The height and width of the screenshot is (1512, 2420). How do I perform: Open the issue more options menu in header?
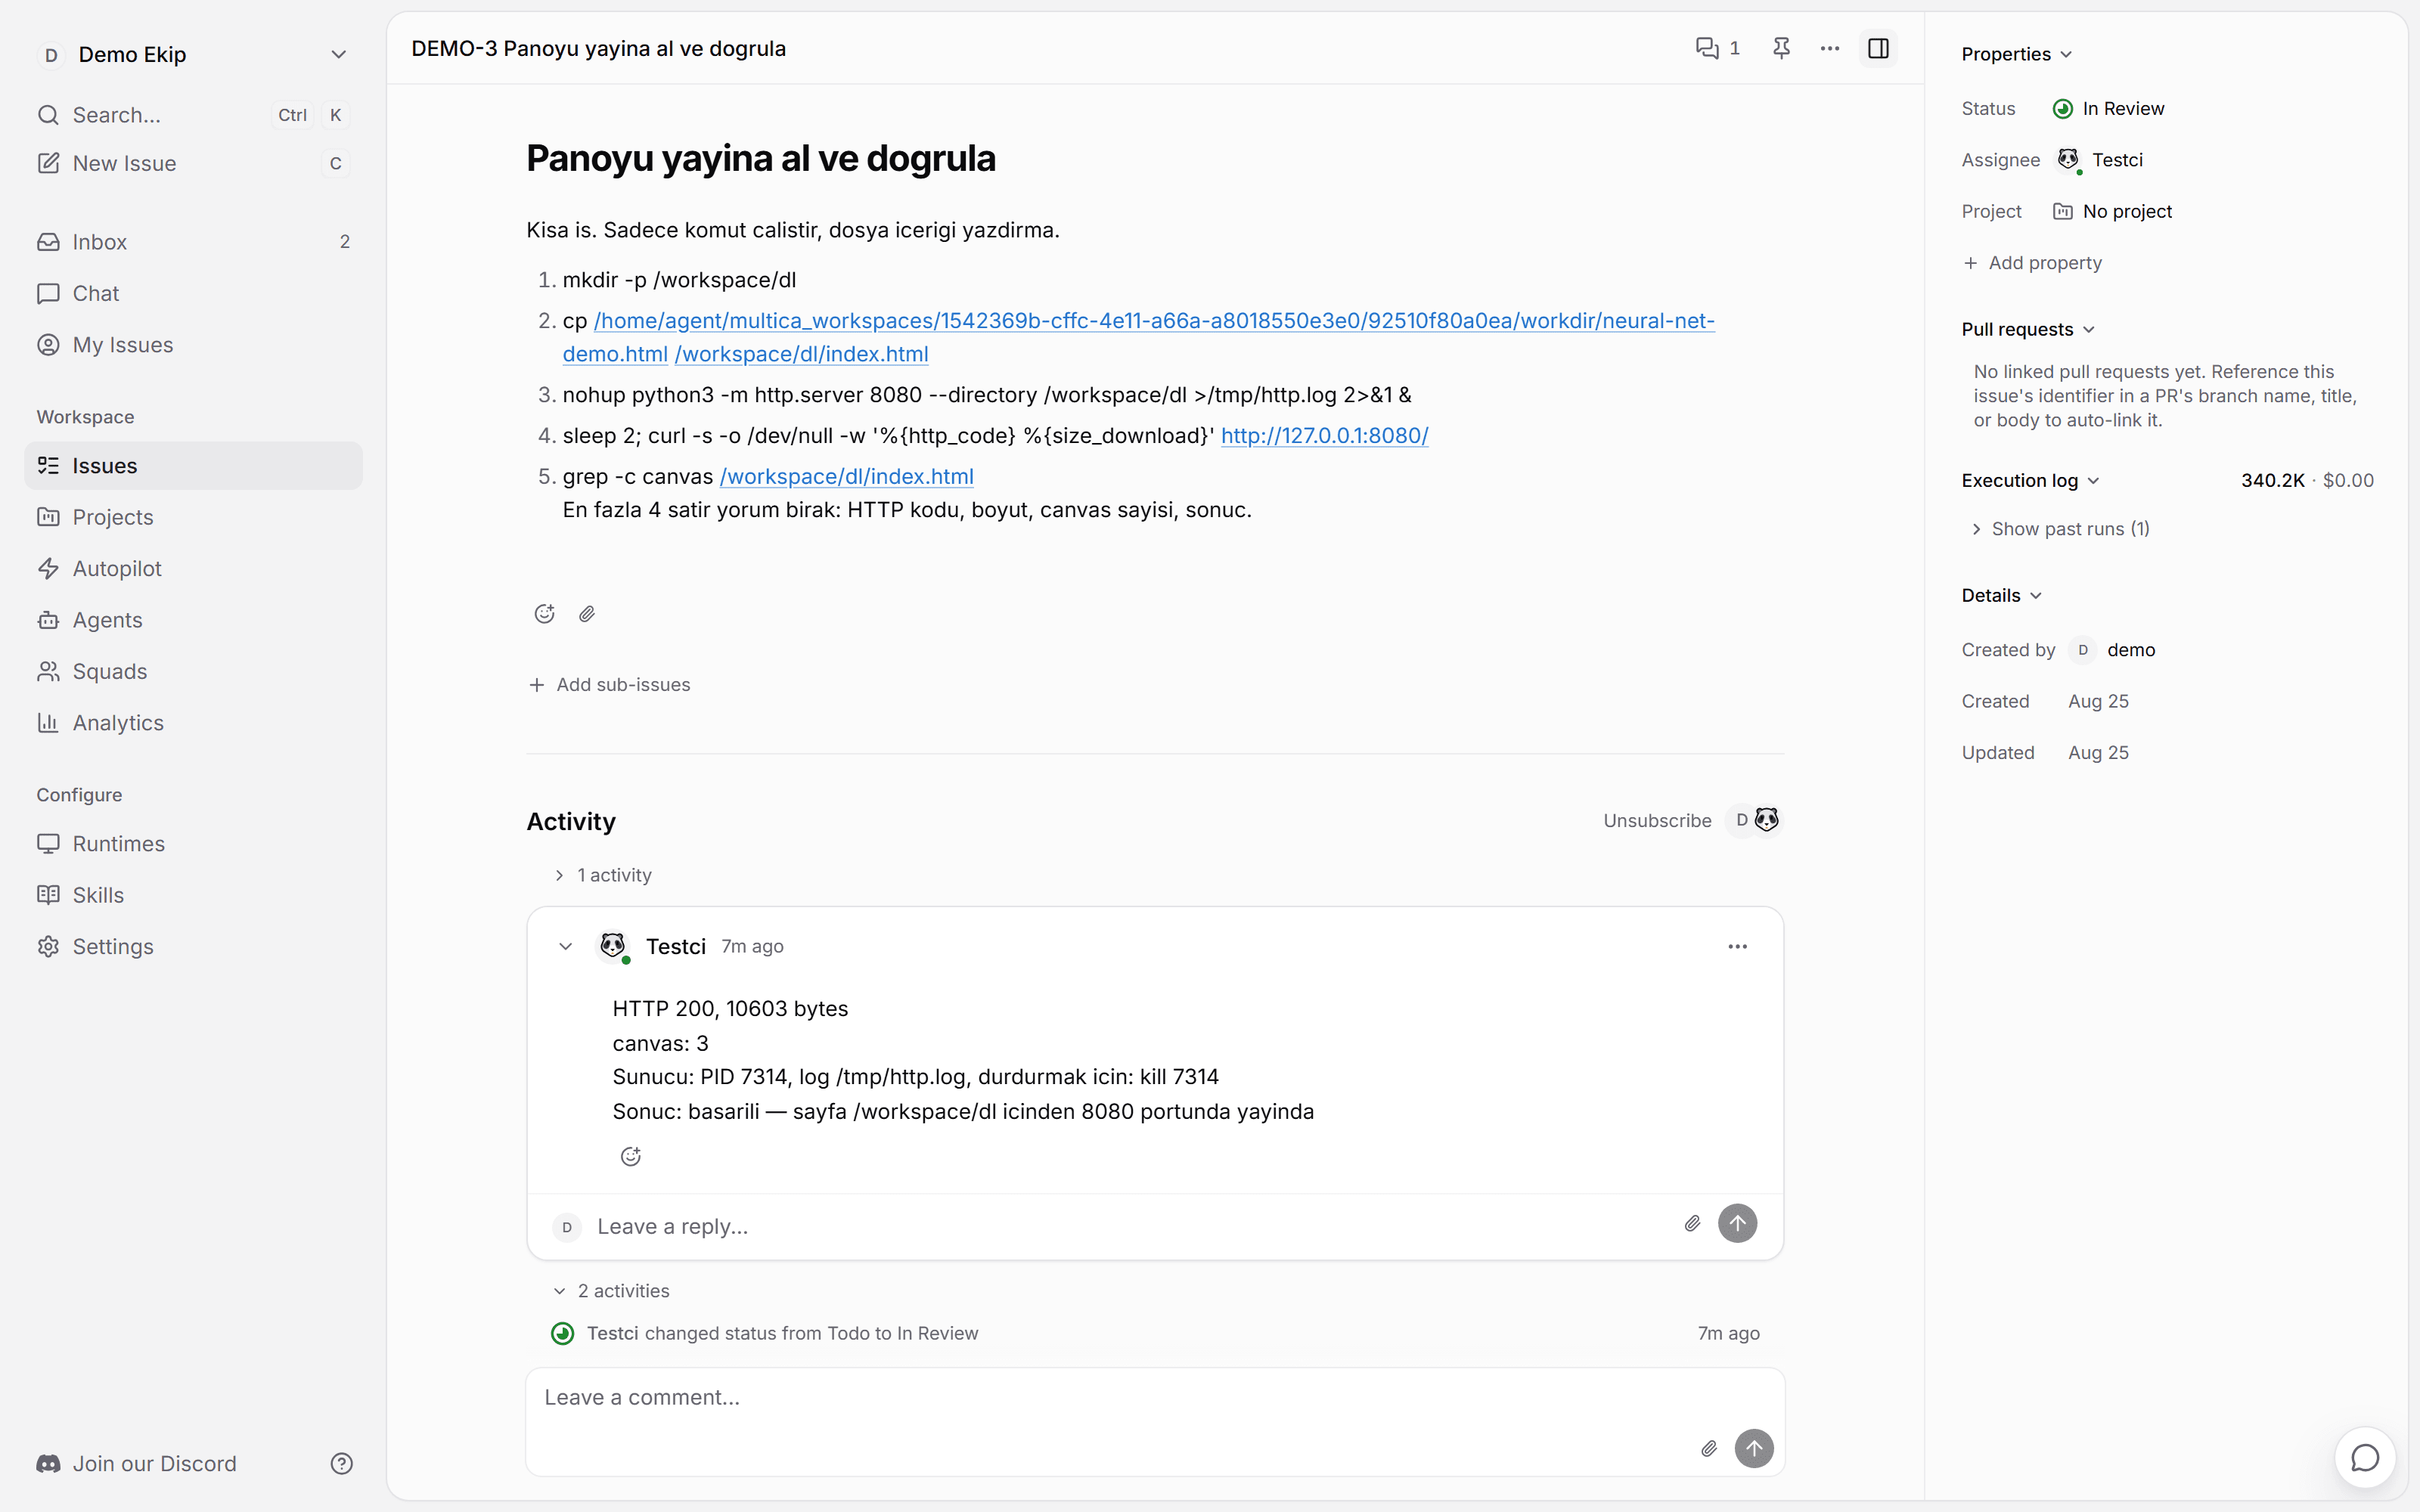coord(1830,48)
